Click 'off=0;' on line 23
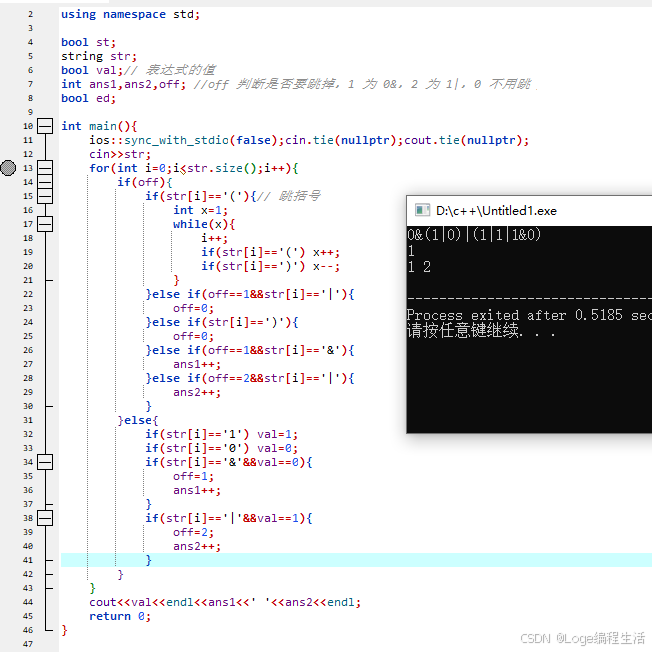This screenshot has height=652, width=652. click(193, 308)
